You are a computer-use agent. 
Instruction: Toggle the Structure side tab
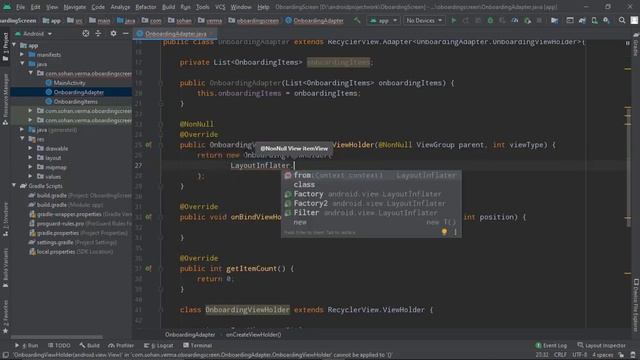coord(5,220)
